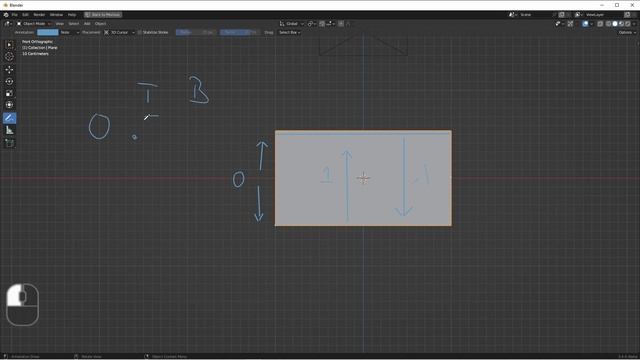Open the Object Mode dropdown
640x360 pixels.
(34, 24)
